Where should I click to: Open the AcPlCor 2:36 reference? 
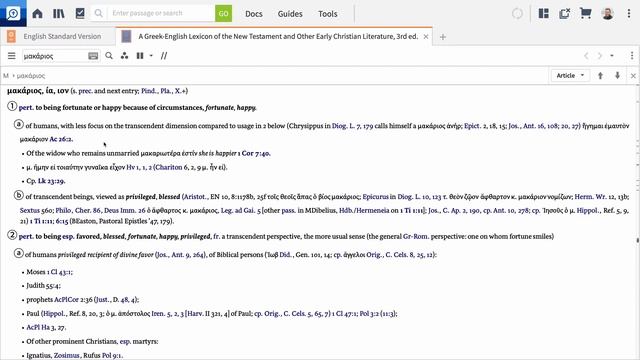click(73, 300)
